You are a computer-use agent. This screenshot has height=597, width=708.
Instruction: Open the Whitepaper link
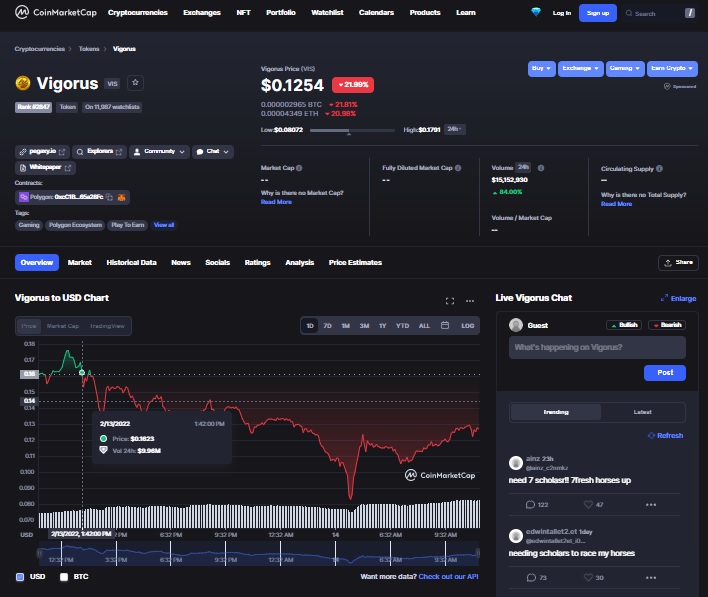coord(45,168)
